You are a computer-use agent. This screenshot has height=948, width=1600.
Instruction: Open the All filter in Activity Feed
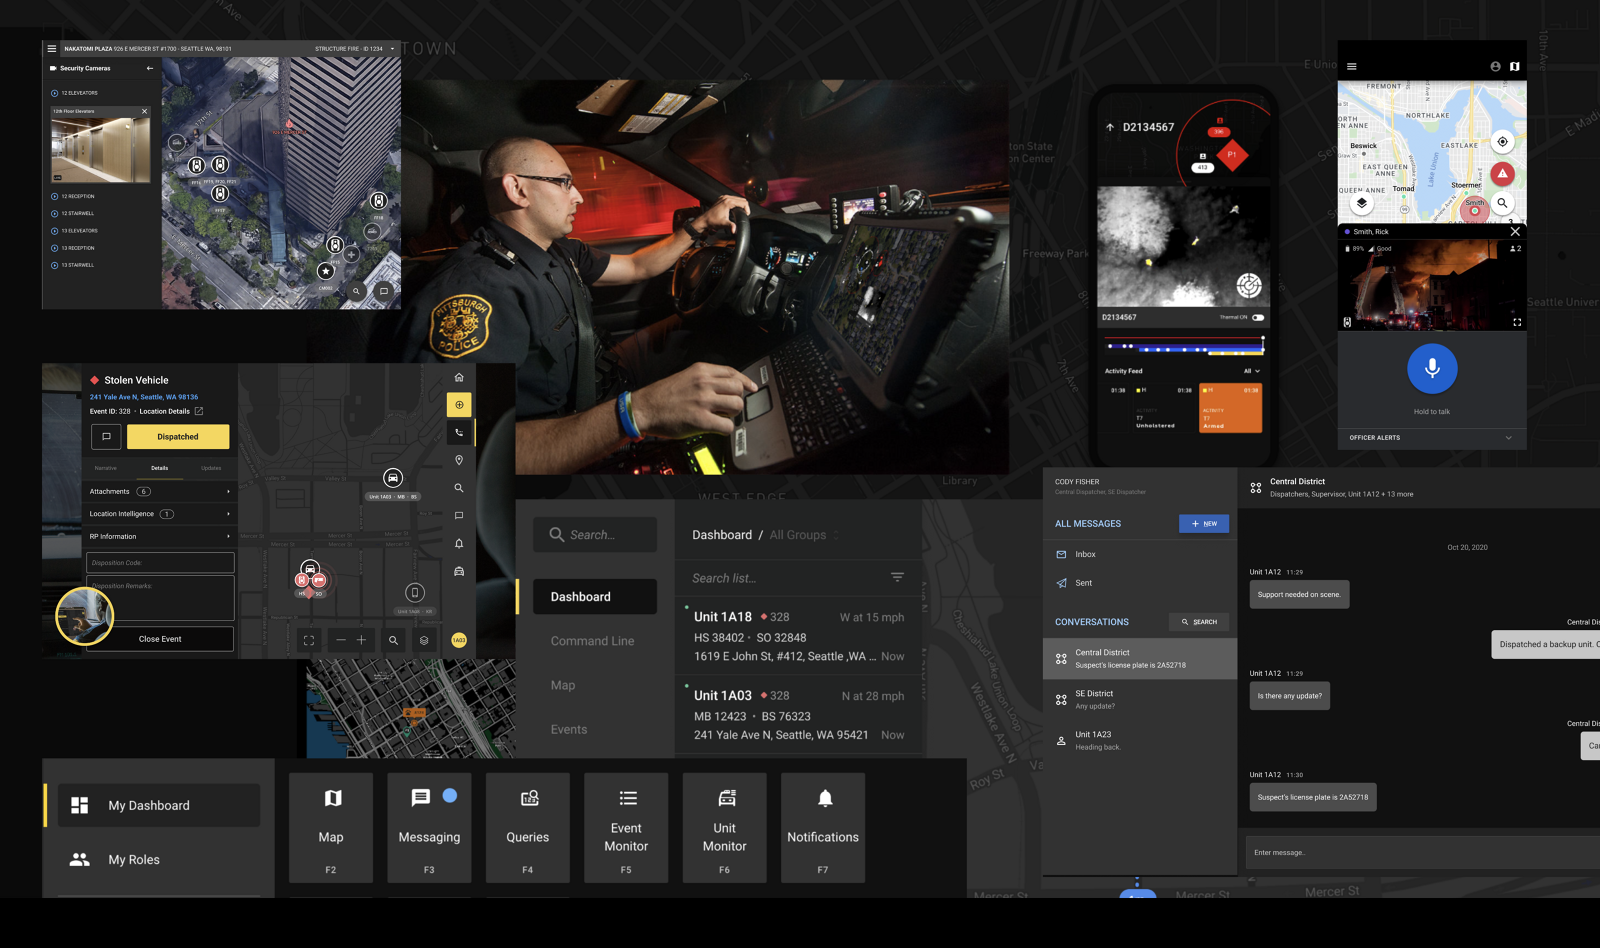[1252, 371]
